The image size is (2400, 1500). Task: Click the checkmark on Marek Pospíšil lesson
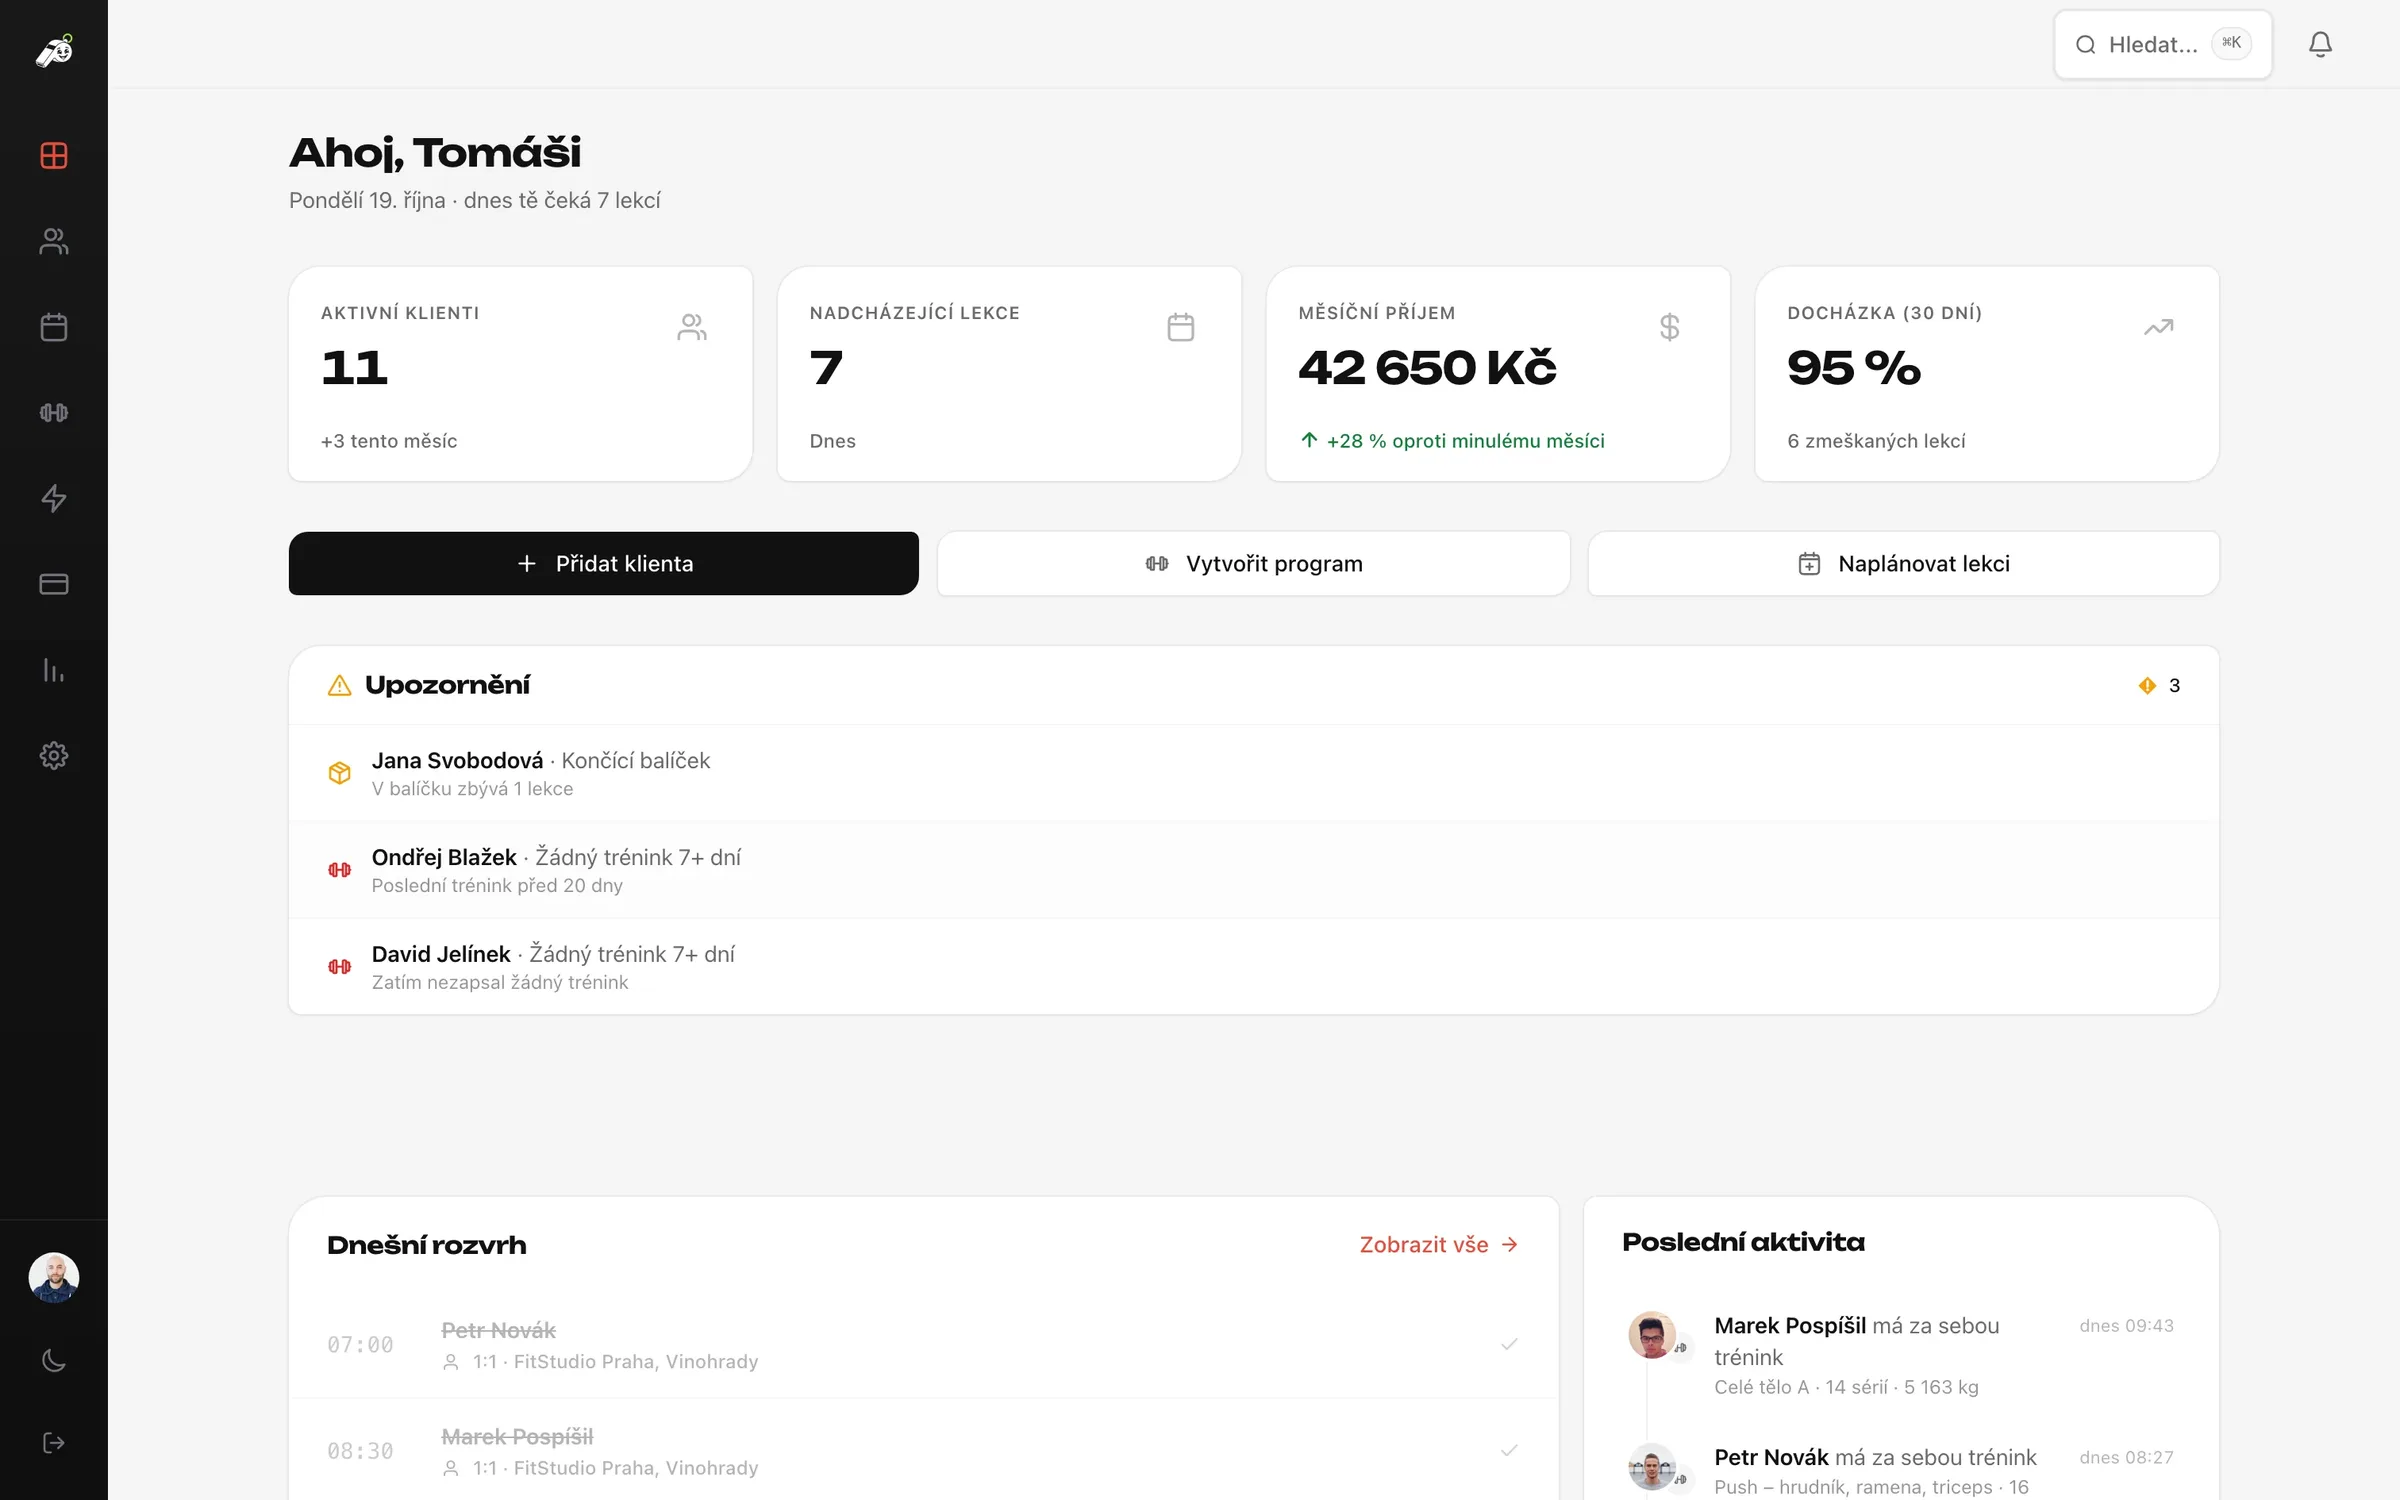coord(1509,1450)
